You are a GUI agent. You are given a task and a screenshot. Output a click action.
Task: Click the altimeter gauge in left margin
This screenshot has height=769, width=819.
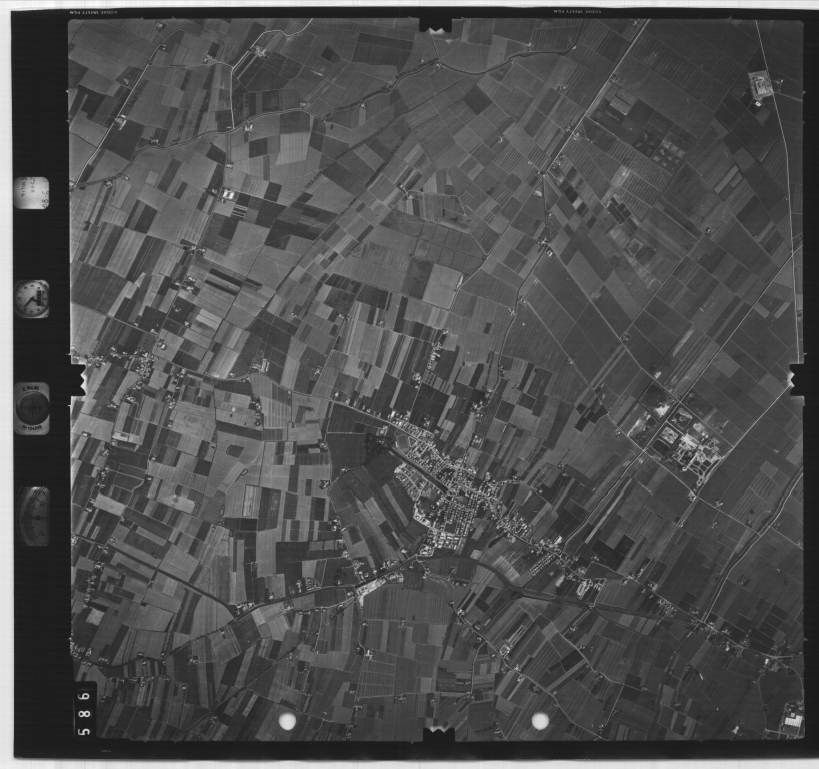point(34,516)
